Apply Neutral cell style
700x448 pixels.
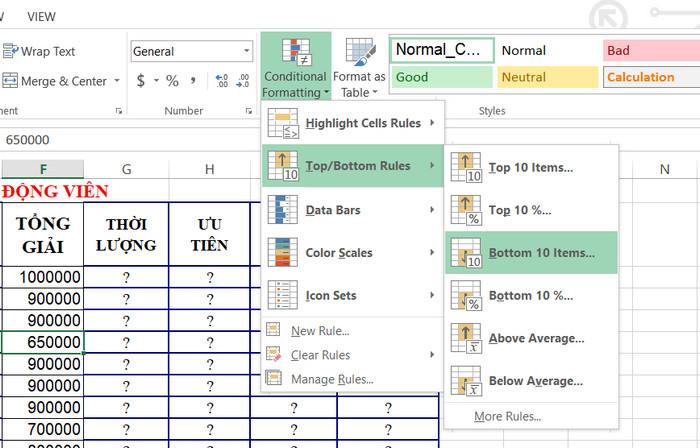tap(547, 77)
